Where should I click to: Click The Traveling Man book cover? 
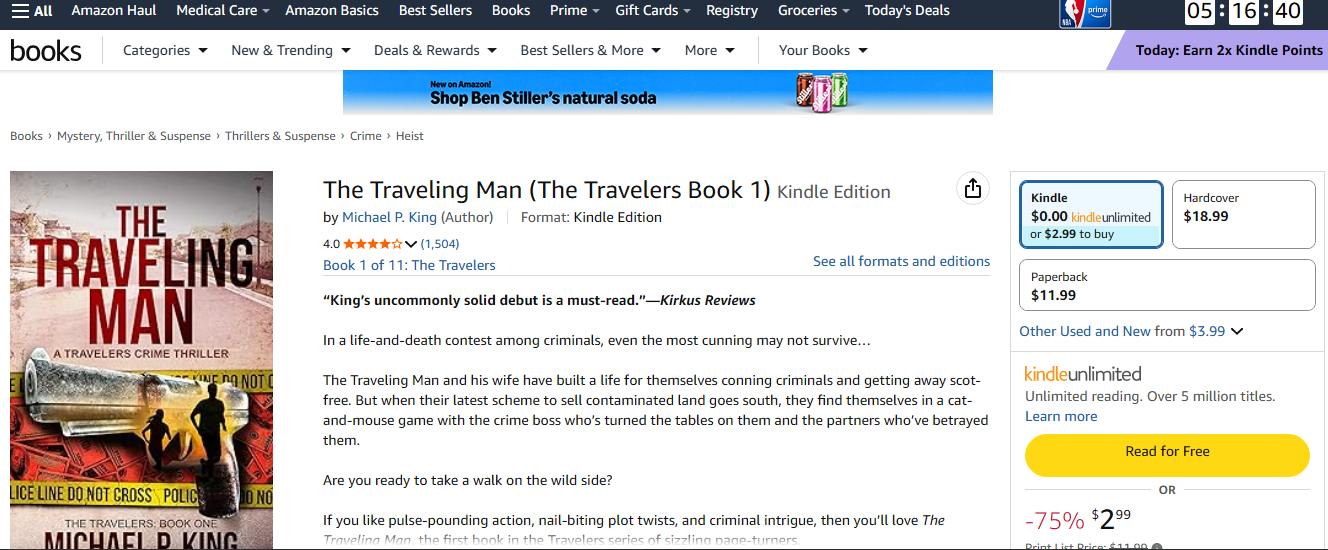point(142,360)
